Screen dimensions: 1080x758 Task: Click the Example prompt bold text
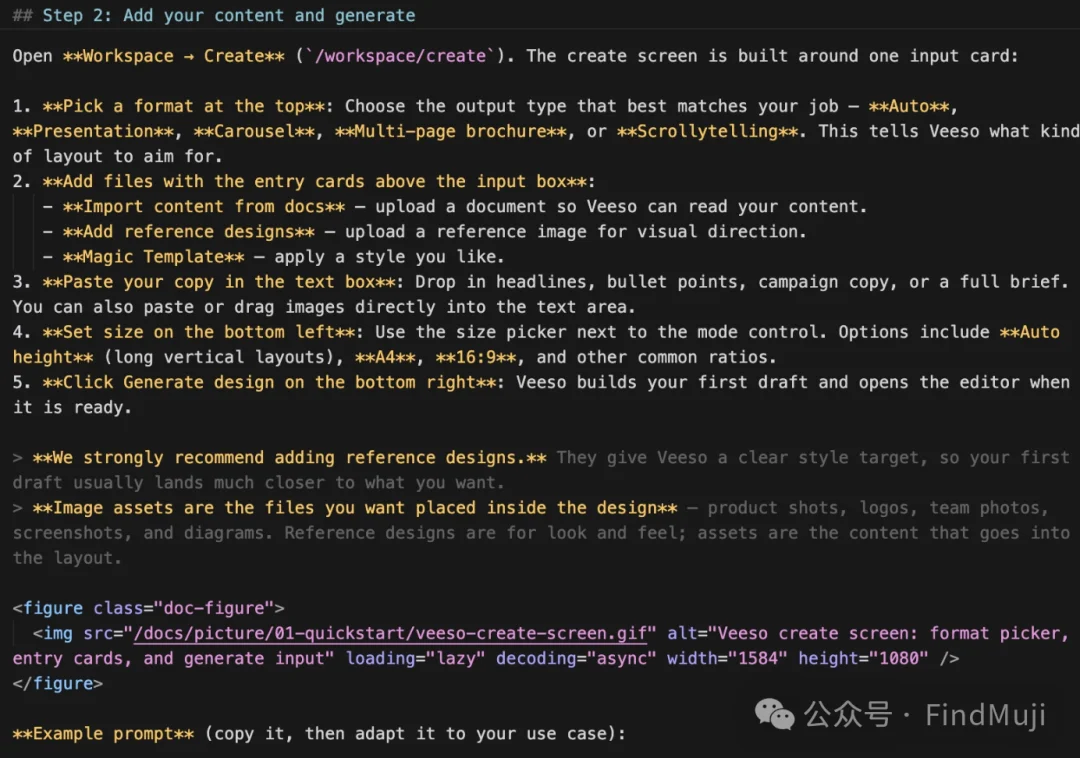103,734
